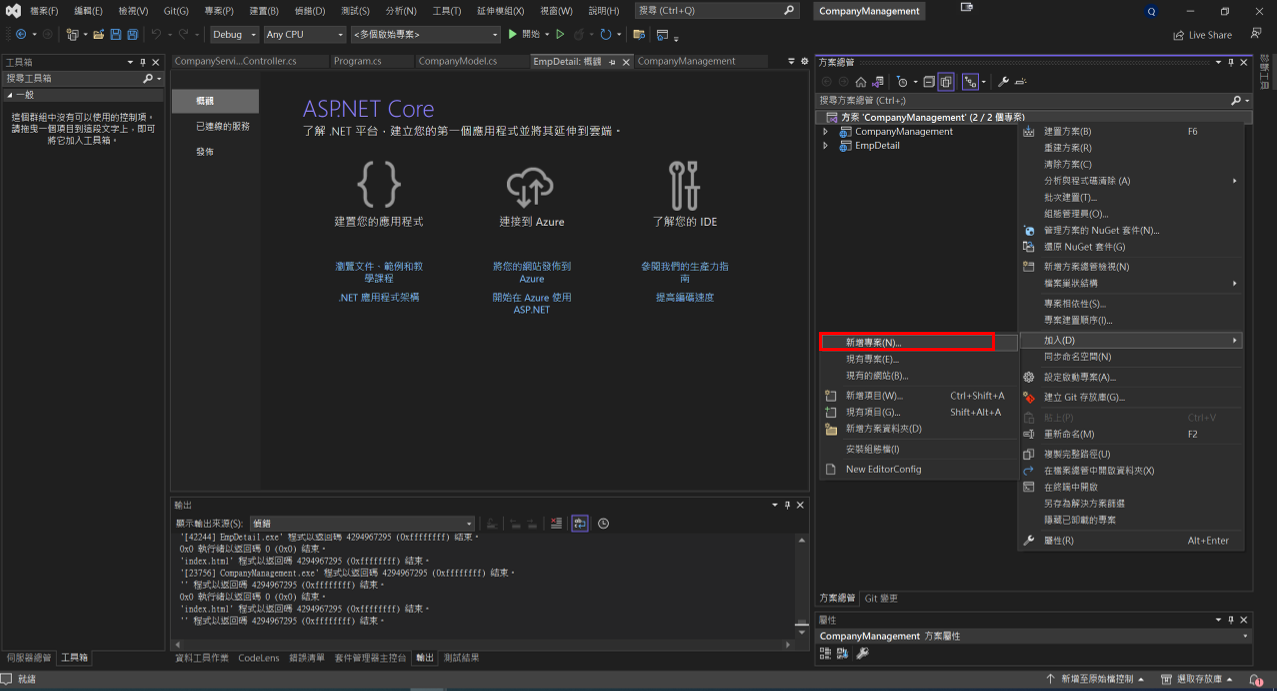Click the Open File folder icon
The image size is (1277, 691).
[99, 34]
